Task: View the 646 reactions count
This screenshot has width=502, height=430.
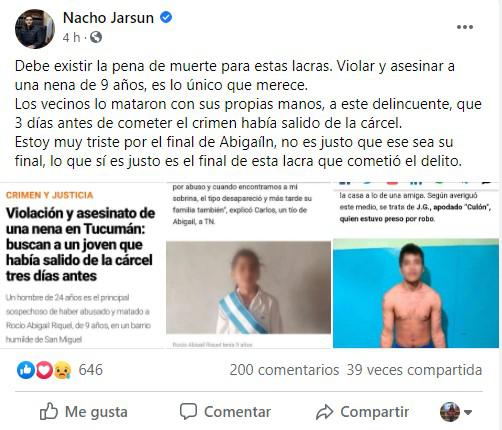Action: click(x=91, y=370)
